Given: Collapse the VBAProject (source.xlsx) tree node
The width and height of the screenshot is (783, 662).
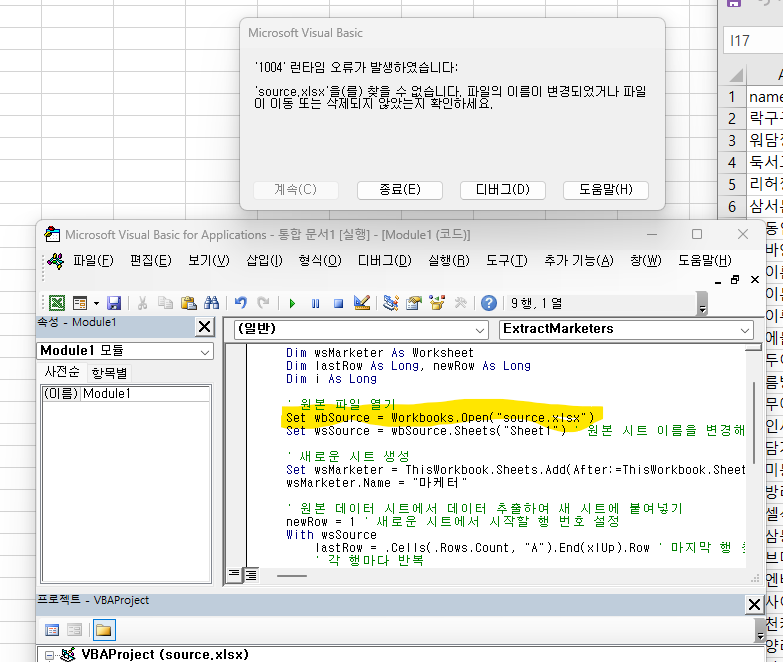Looking at the screenshot, I should pyautogui.click(x=49, y=655).
